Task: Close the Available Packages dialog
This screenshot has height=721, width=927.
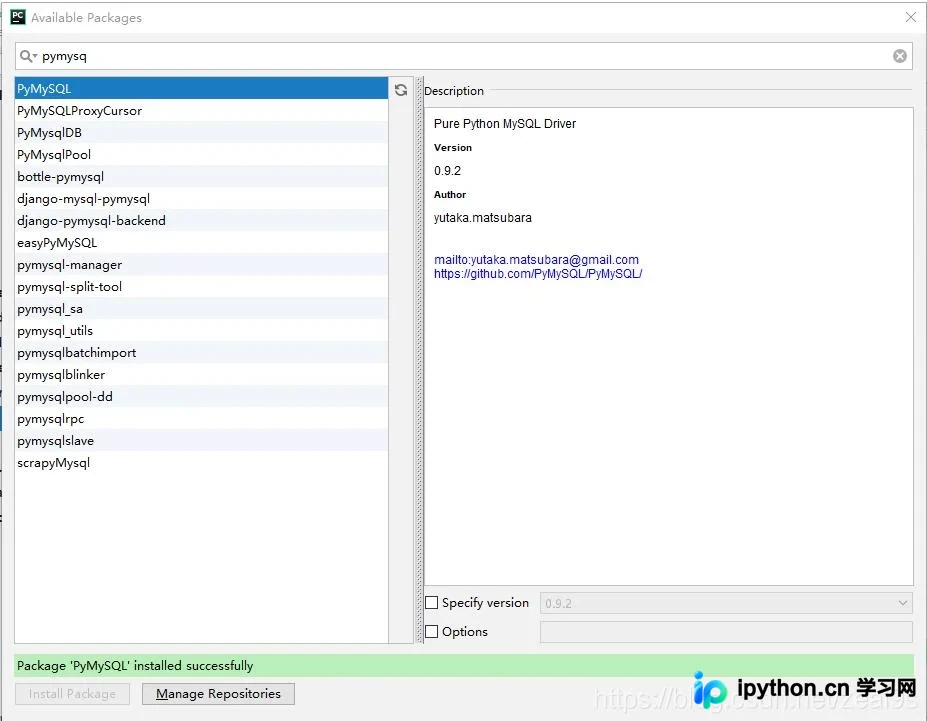Action: (910, 17)
